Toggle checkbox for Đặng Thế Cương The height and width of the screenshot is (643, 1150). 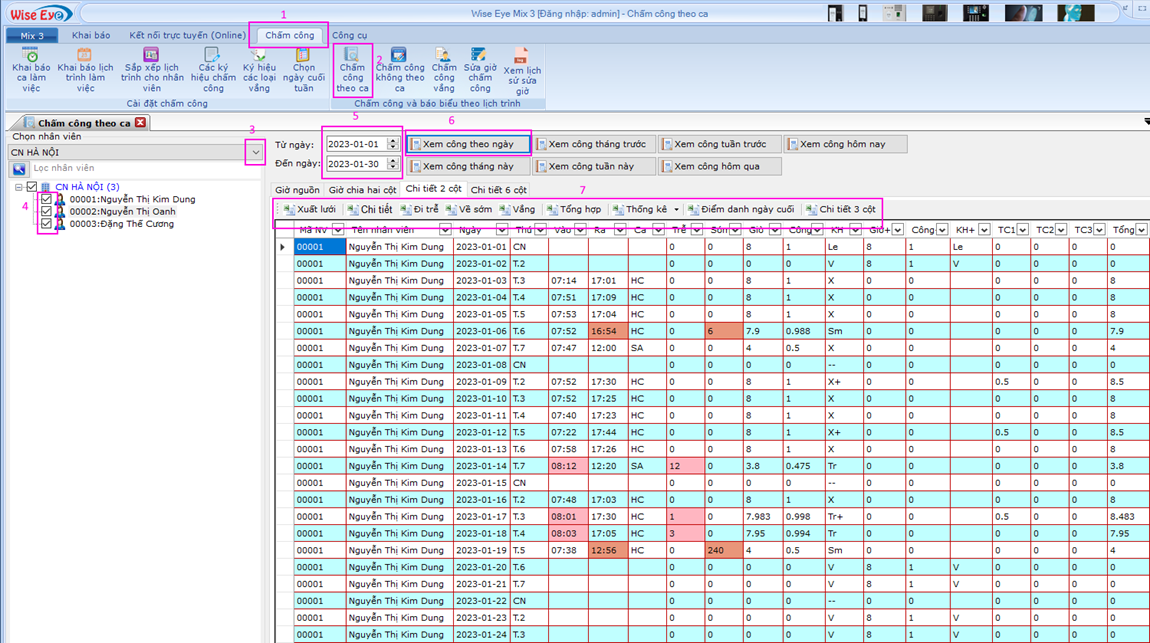pyautogui.click(x=47, y=224)
